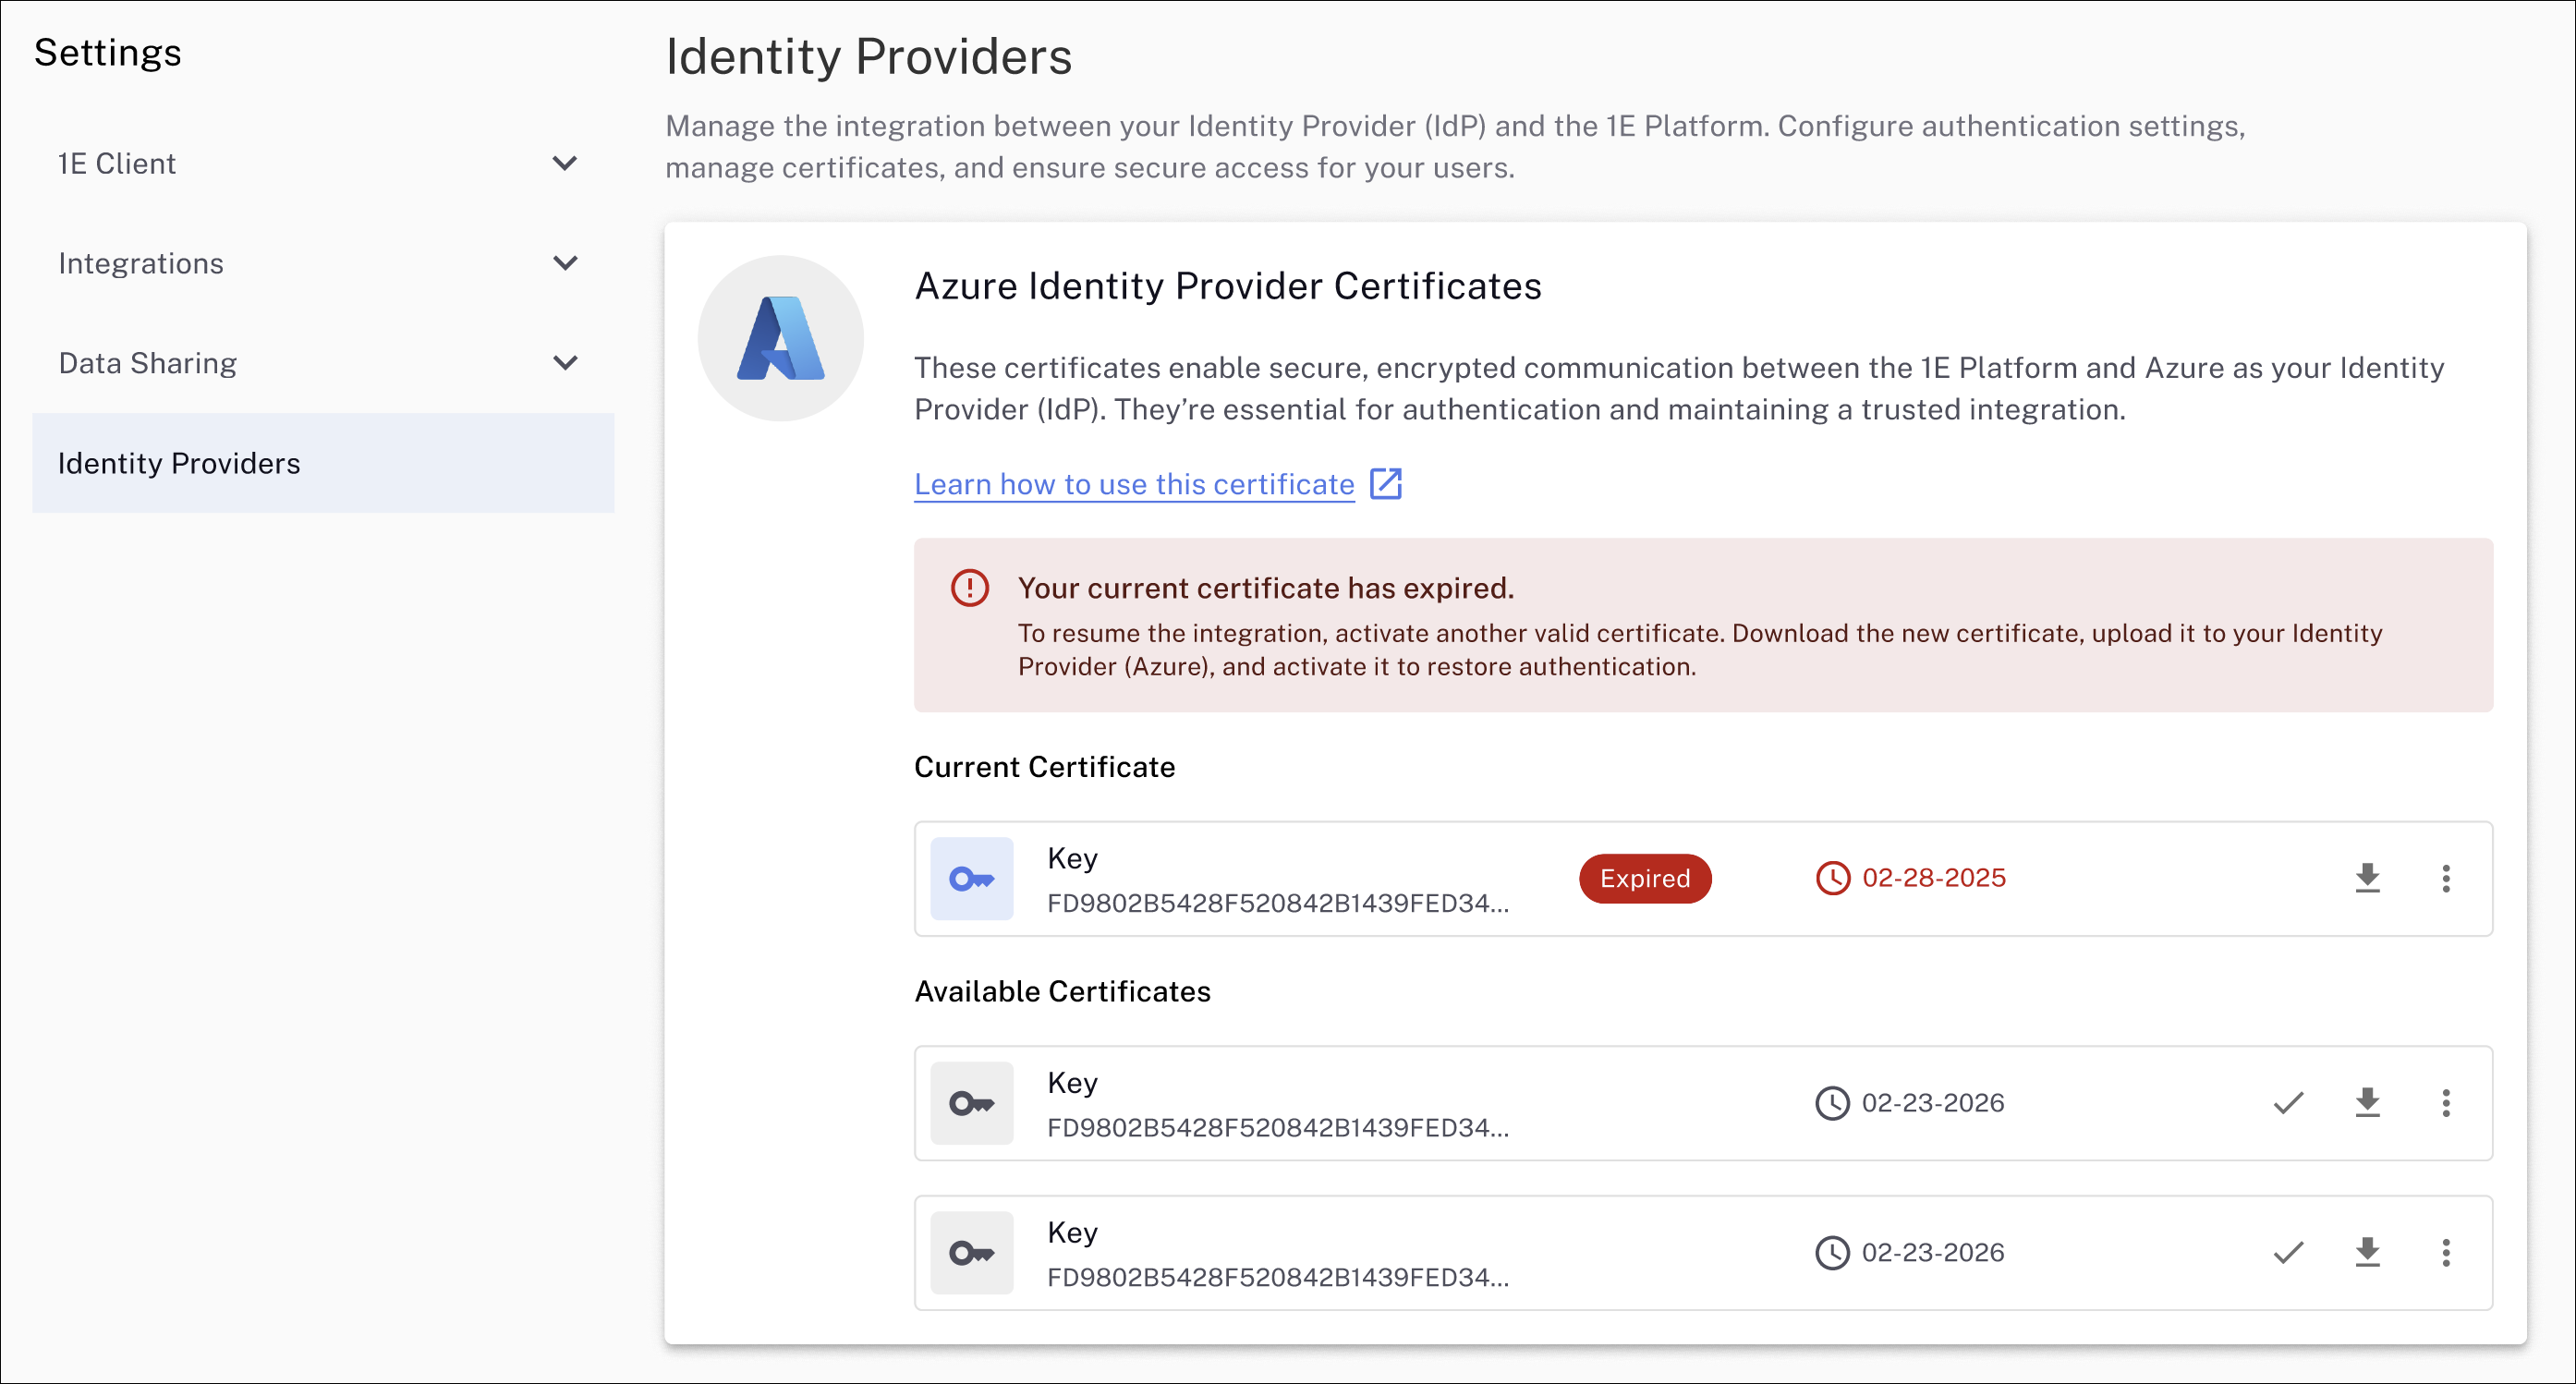Click the external link icon beside Learn how
The height and width of the screenshot is (1384, 2576).
coord(1386,483)
